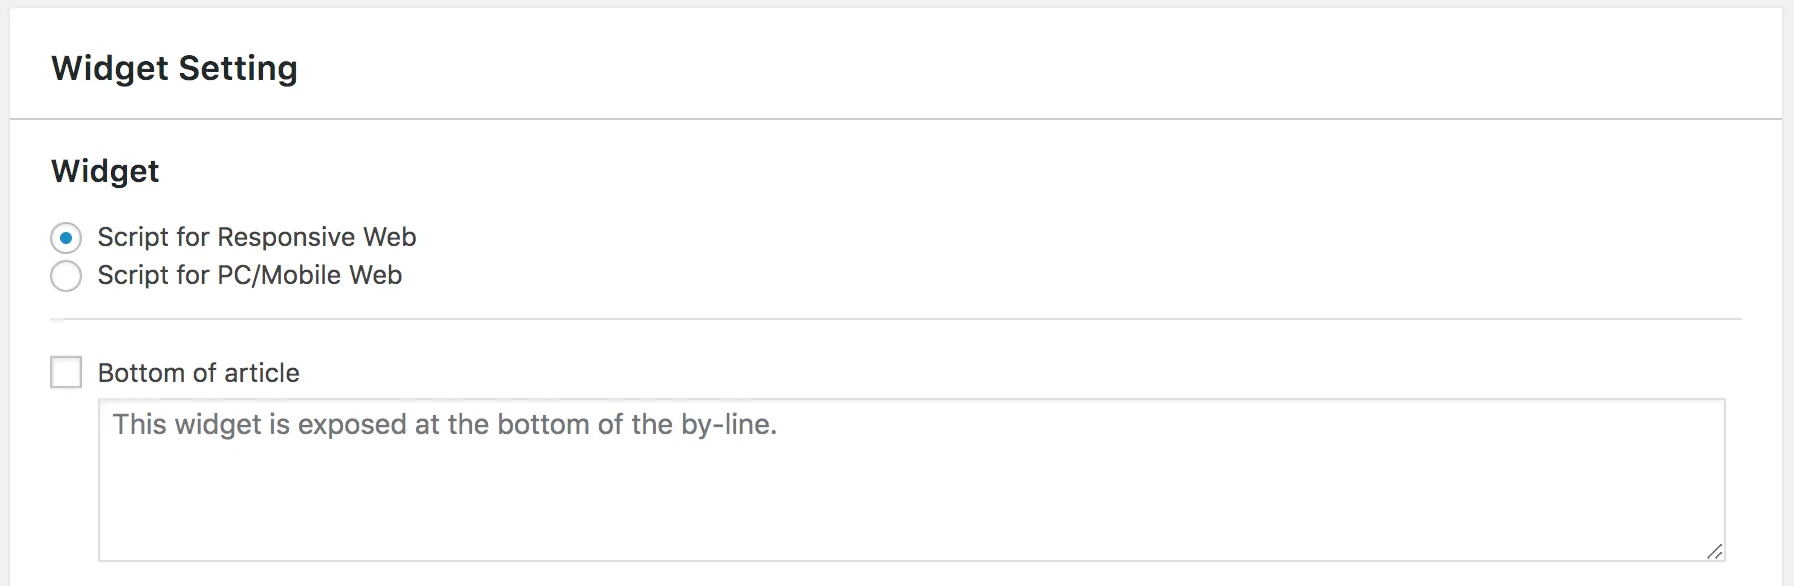Focus the Bottom of article script textarea

coord(910,480)
